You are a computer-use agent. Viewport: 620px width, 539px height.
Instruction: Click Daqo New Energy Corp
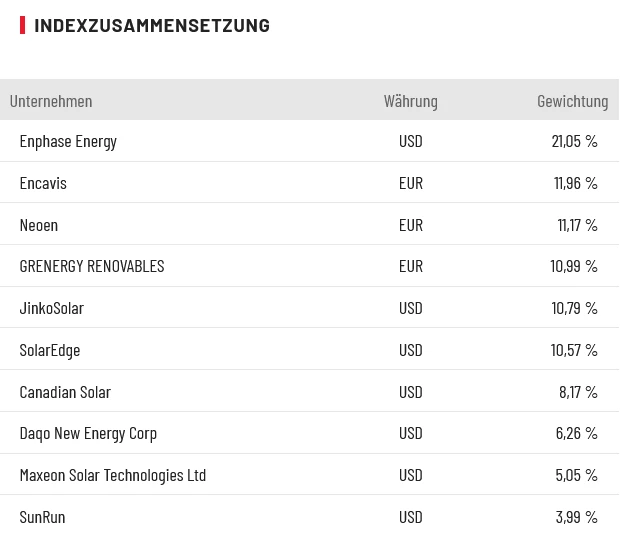click(x=88, y=433)
